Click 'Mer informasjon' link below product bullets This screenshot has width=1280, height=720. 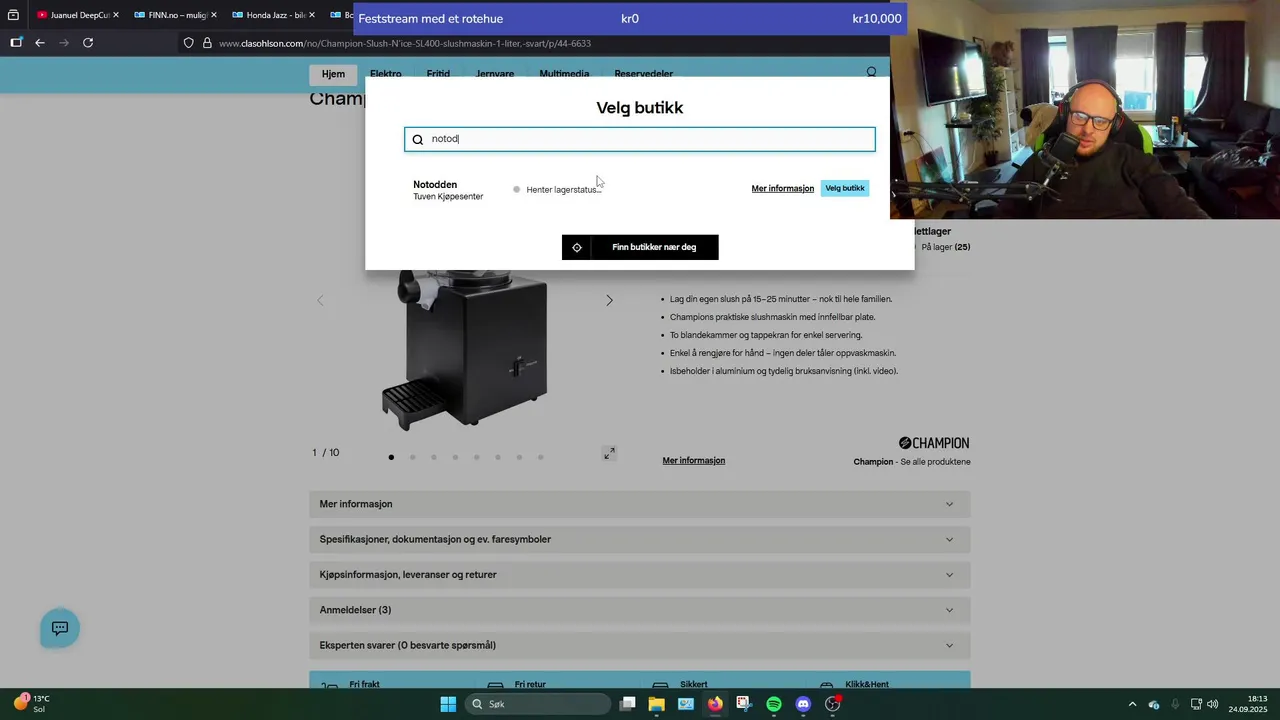(x=694, y=460)
